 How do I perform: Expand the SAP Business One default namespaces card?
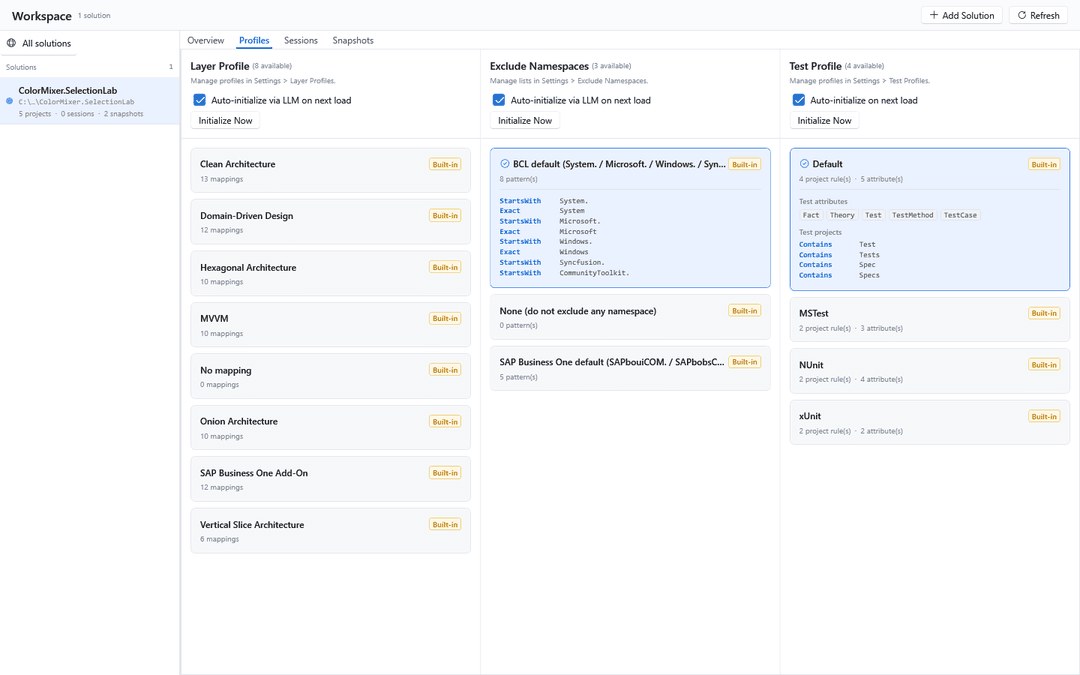click(x=630, y=368)
